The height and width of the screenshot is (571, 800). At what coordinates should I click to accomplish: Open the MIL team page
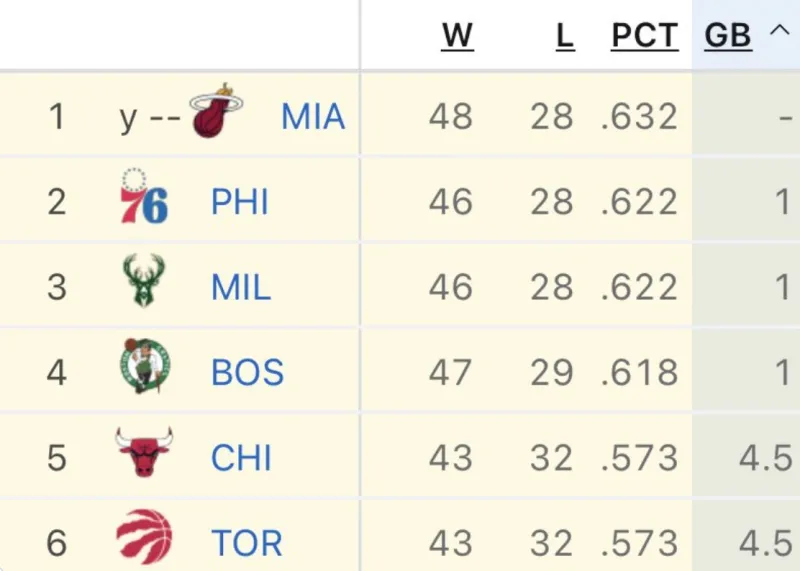(241, 287)
